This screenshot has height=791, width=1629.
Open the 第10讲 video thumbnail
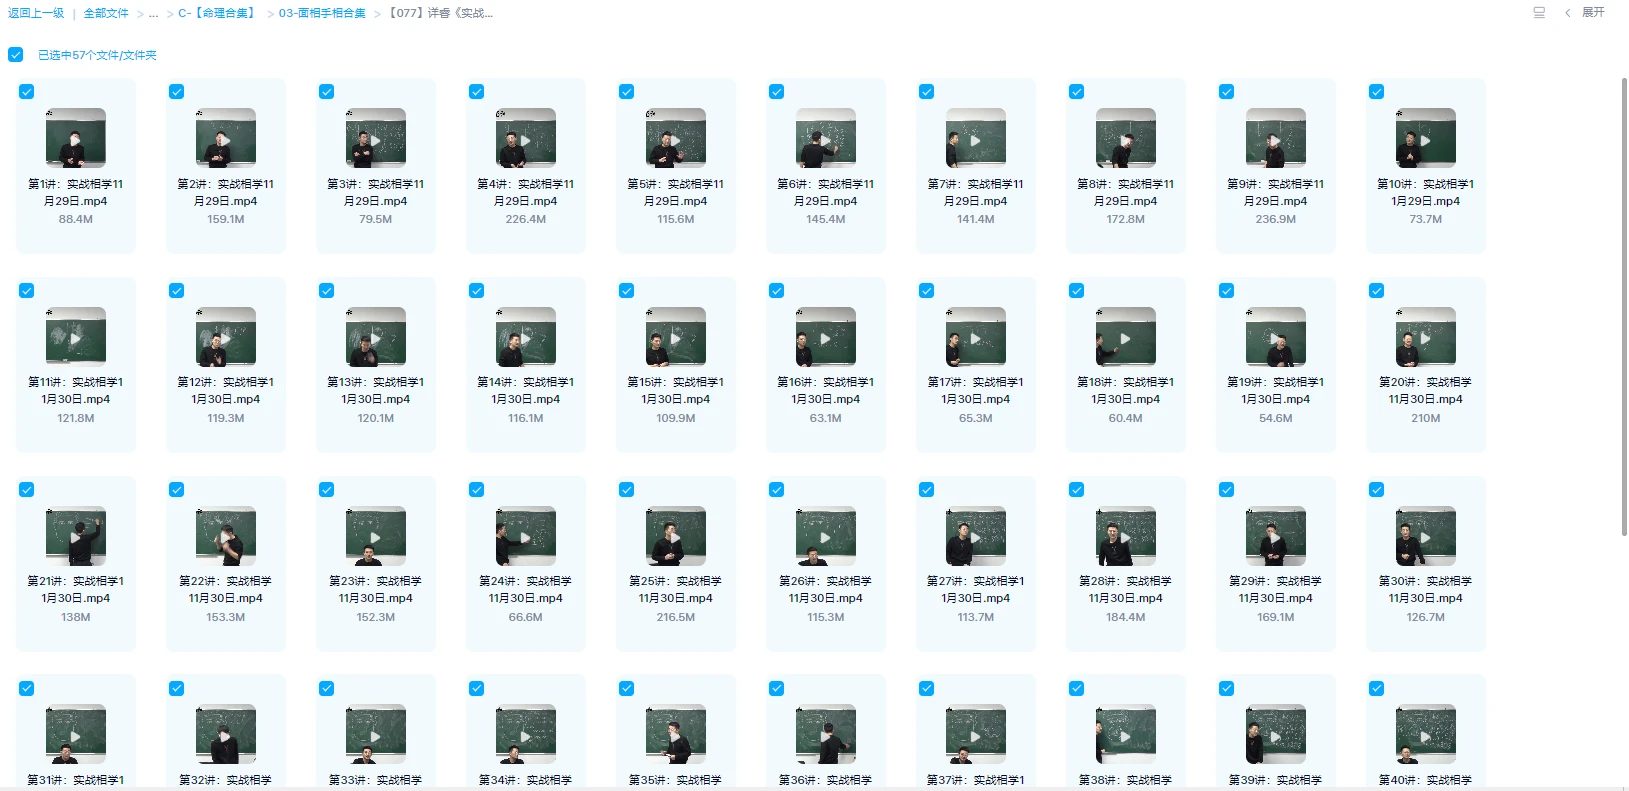[x=1425, y=138]
